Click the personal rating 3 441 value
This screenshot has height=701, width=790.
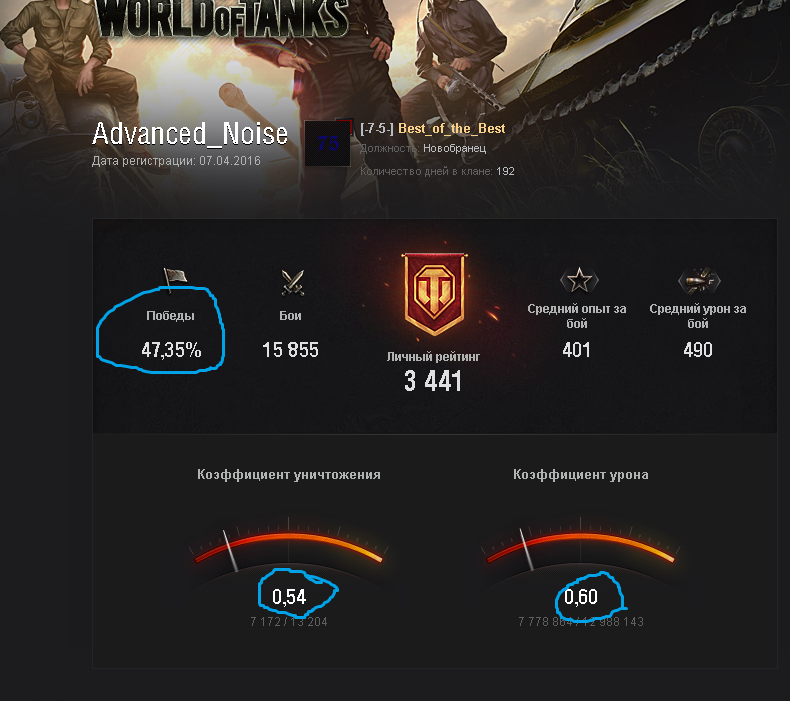(433, 381)
